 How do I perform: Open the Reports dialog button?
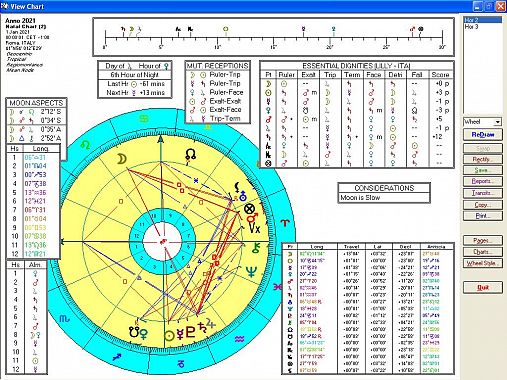pos(483,181)
